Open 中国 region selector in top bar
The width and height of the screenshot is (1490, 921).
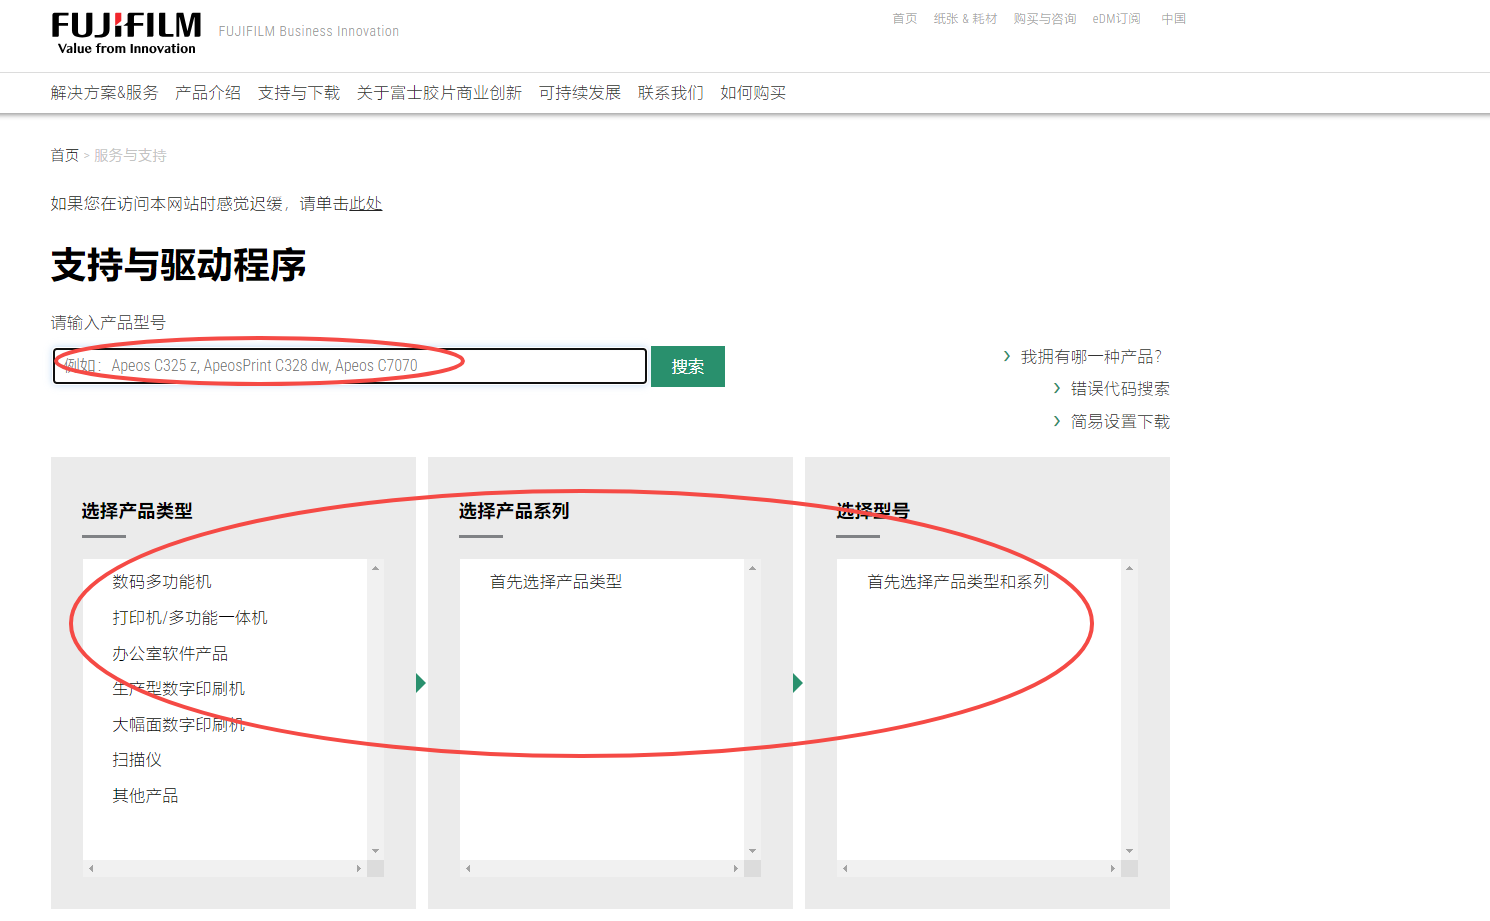pyautogui.click(x=1173, y=19)
